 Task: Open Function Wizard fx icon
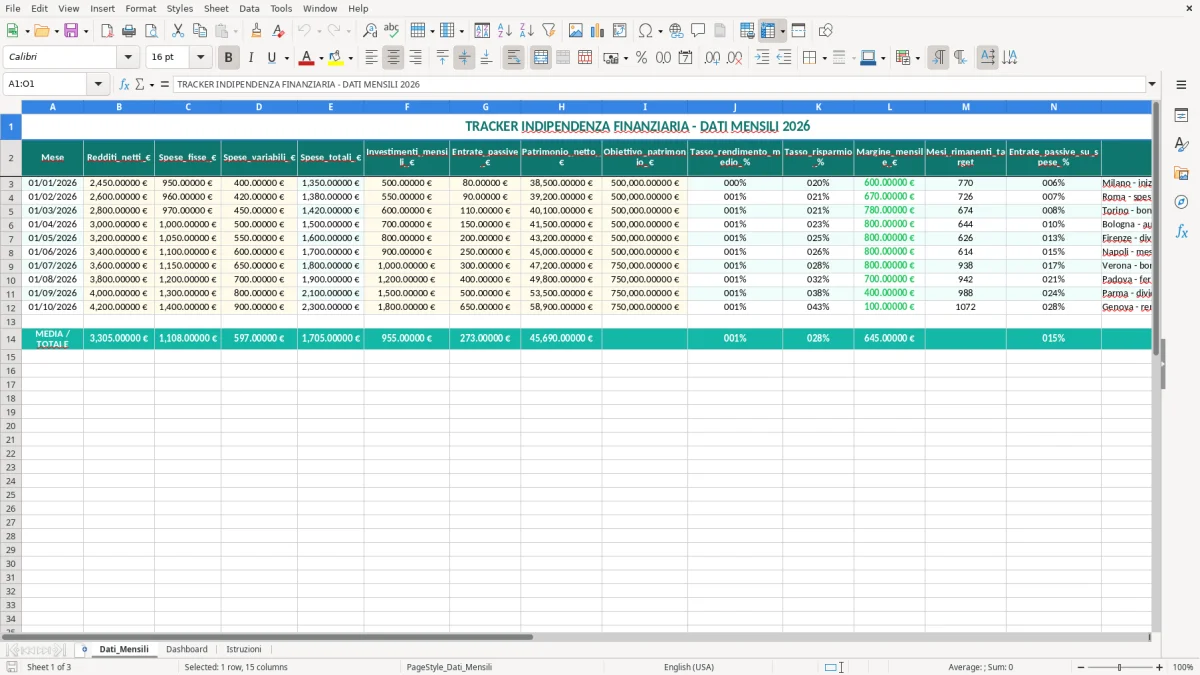click(124, 84)
